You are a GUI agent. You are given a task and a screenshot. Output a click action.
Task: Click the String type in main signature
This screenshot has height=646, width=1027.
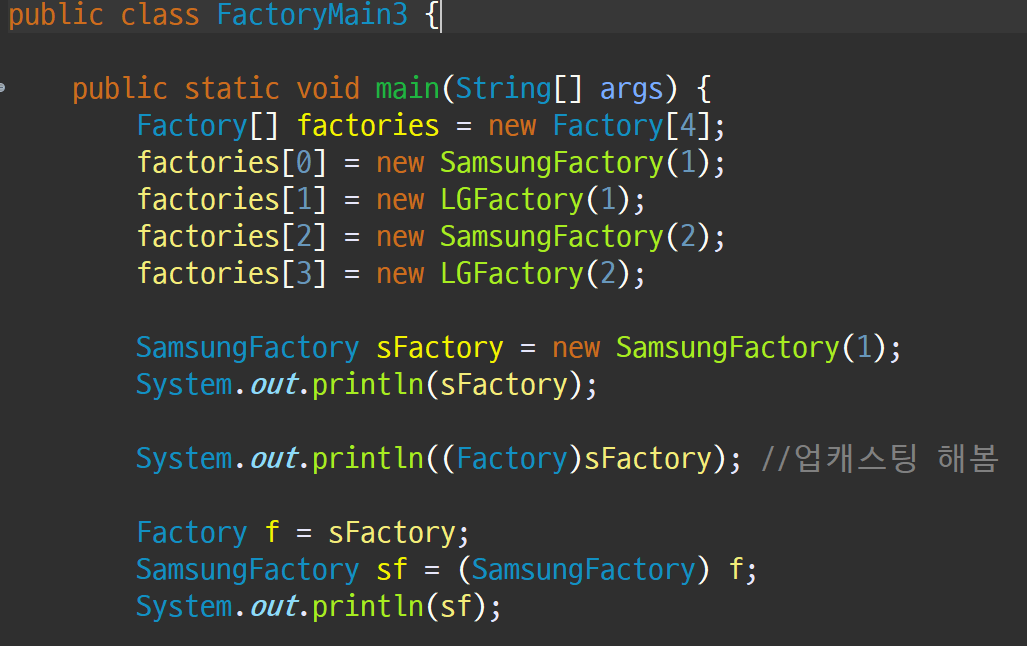504,88
